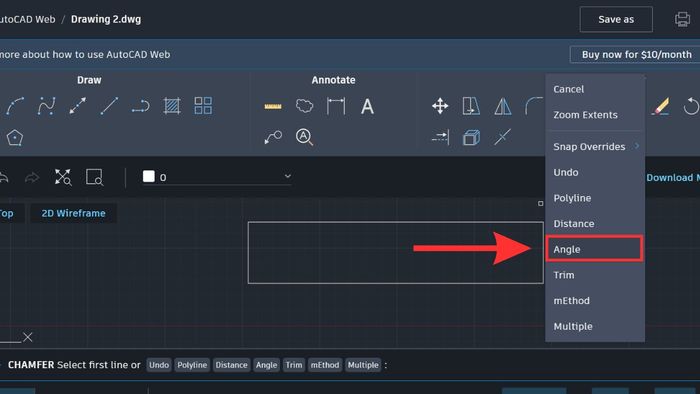Click the Top view label
The image size is (700, 394).
7,213
